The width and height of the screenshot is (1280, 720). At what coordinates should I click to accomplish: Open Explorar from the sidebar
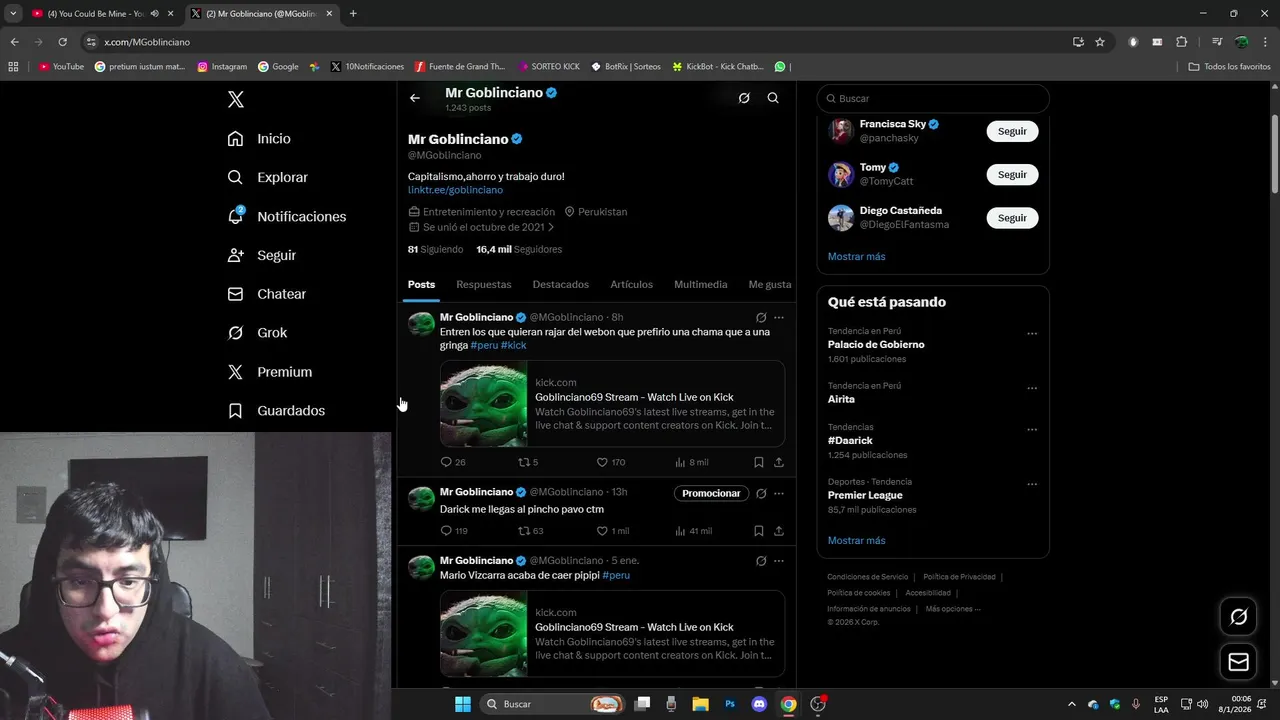point(268,177)
